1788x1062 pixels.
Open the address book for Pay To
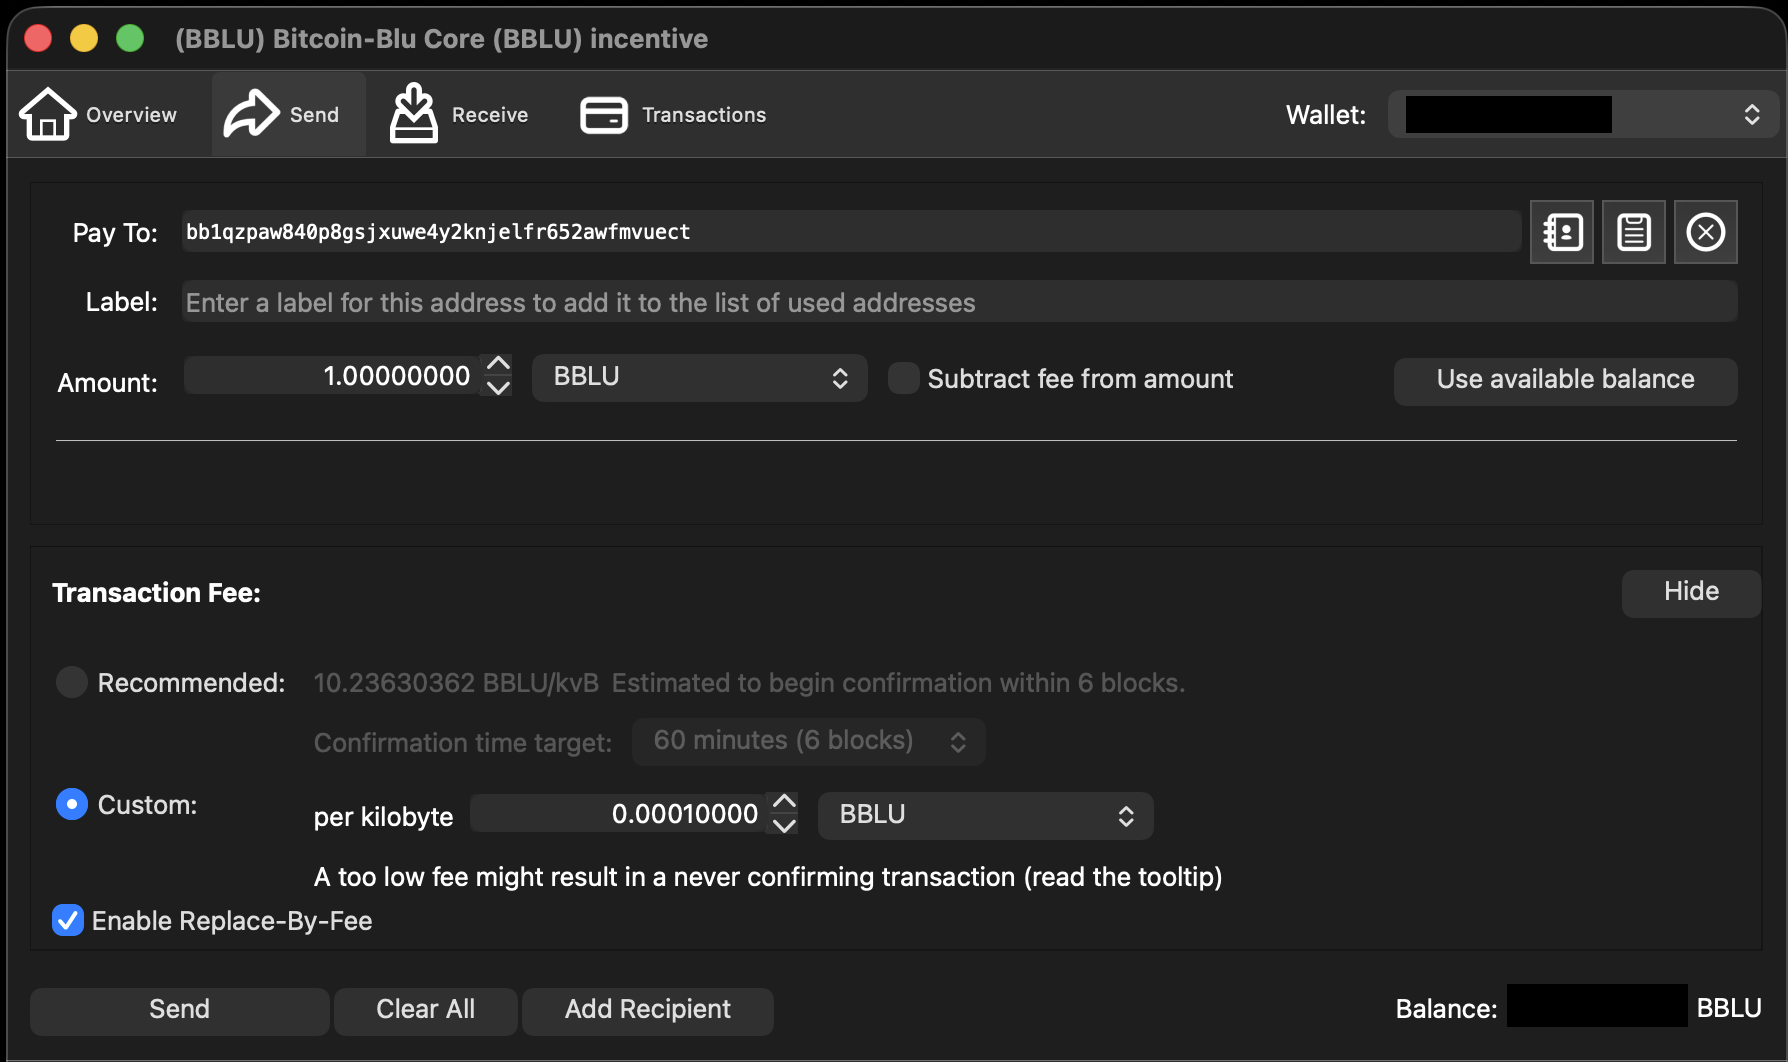pyautogui.click(x=1561, y=232)
